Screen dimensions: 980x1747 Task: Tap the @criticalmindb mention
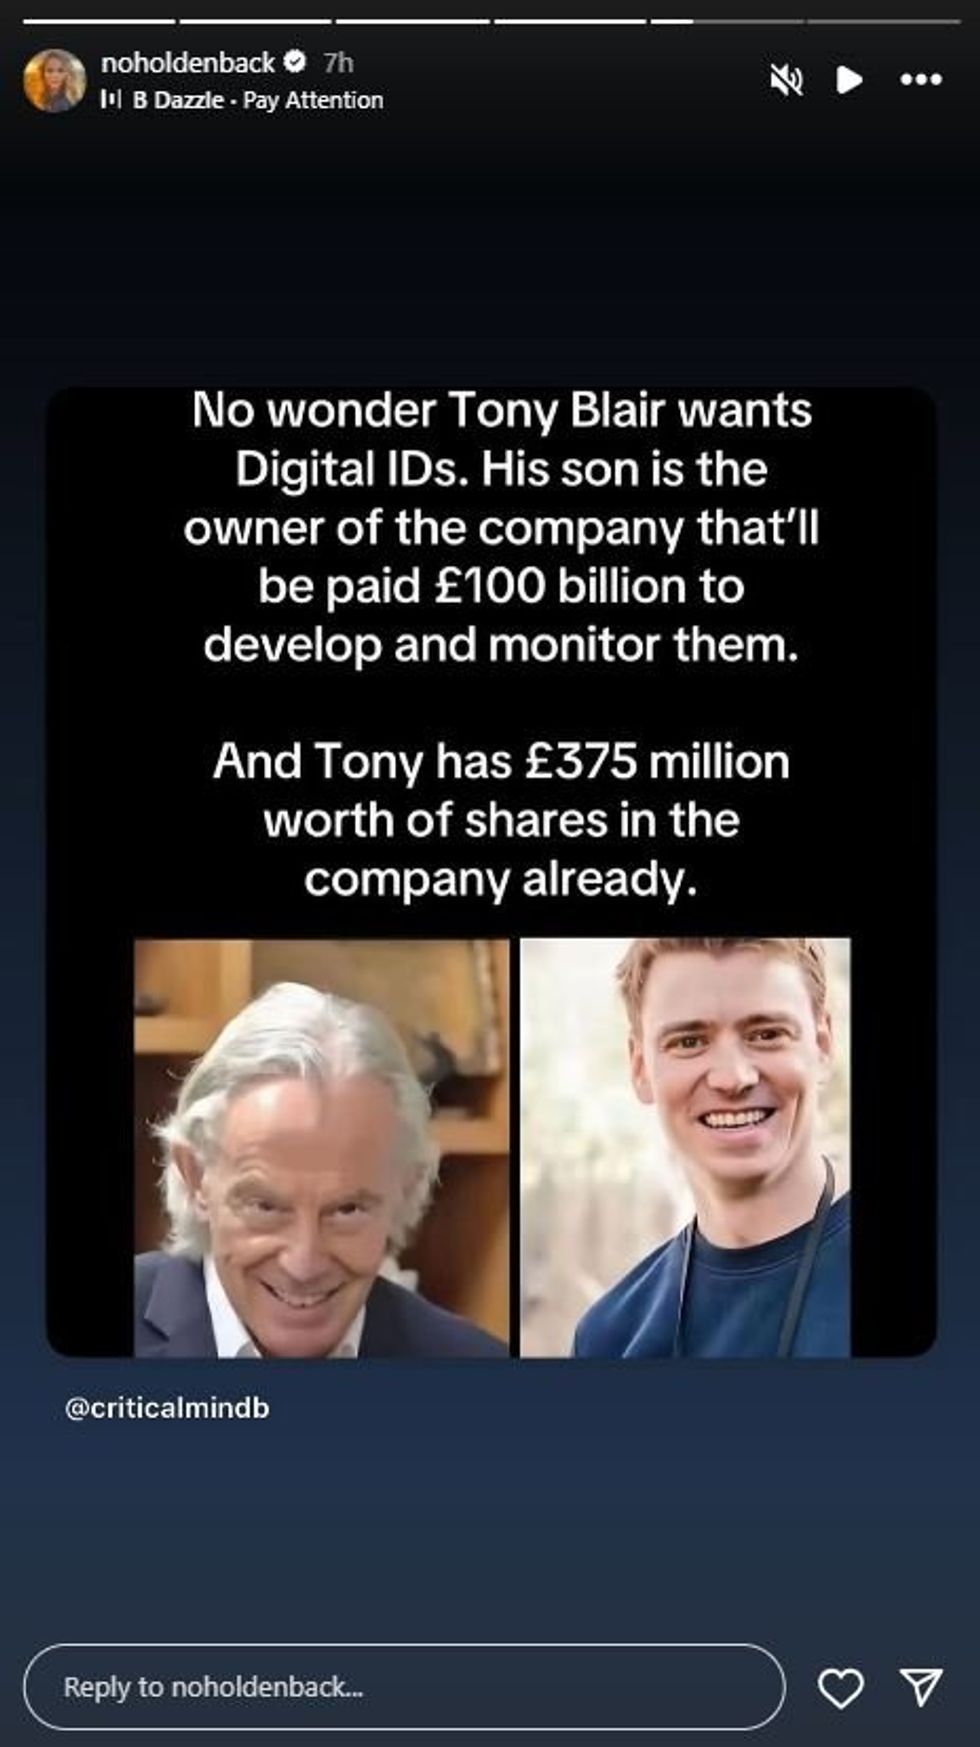point(167,1408)
